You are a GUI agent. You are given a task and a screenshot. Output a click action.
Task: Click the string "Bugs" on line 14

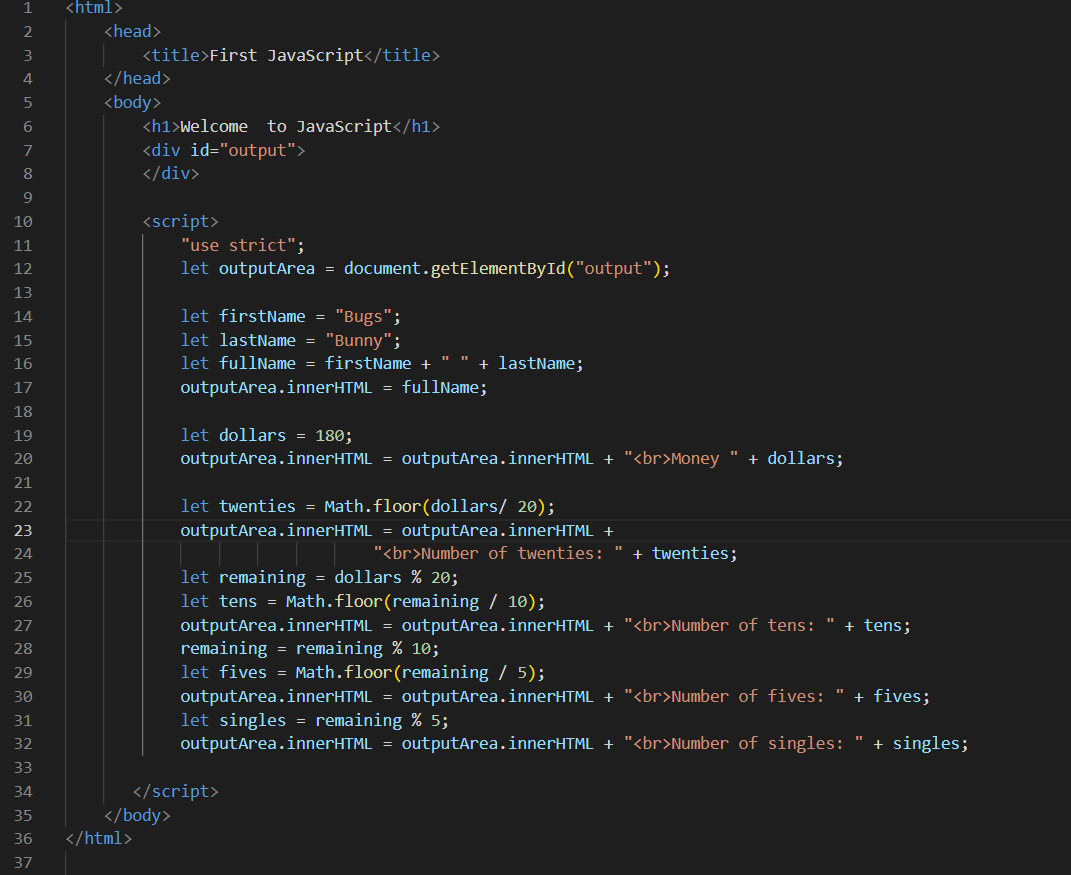[368, 316]
